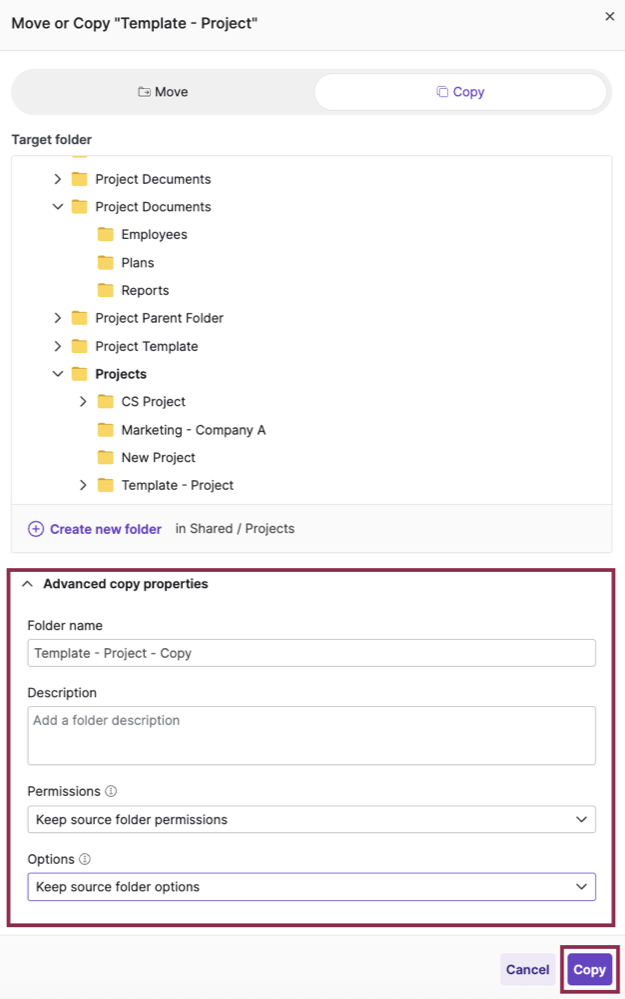
Task: Click the Cancel button
Action: click(x=527, y=969)
